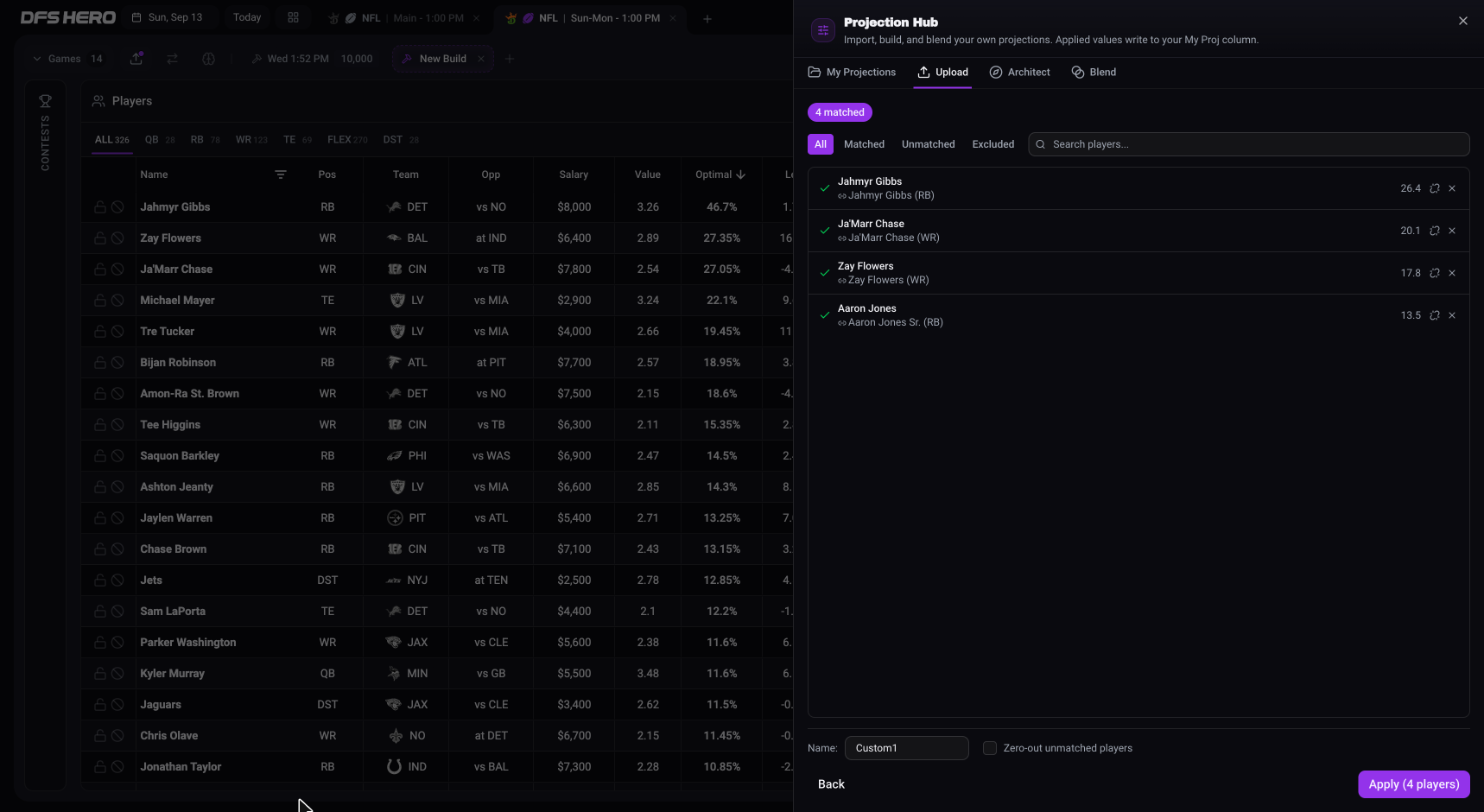Open the Blend tab

coord(1093,72)
